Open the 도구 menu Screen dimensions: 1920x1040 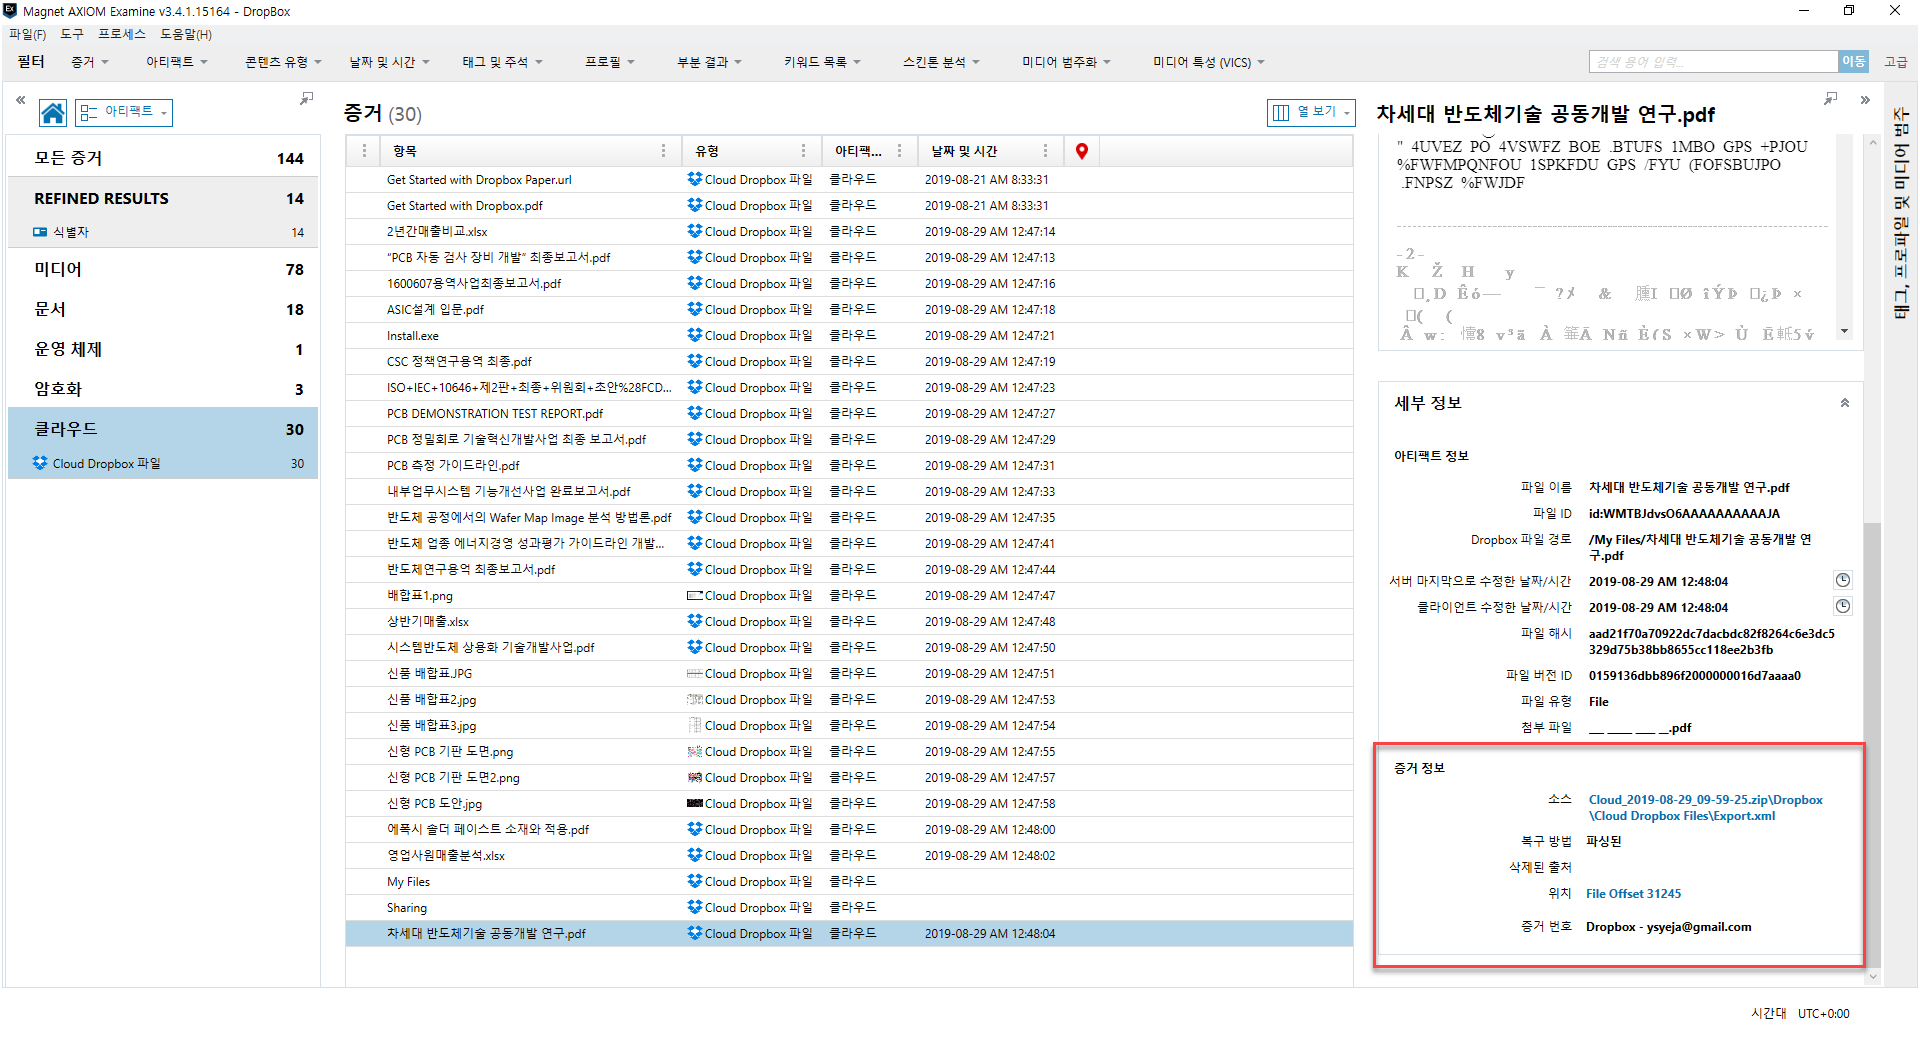72,34
